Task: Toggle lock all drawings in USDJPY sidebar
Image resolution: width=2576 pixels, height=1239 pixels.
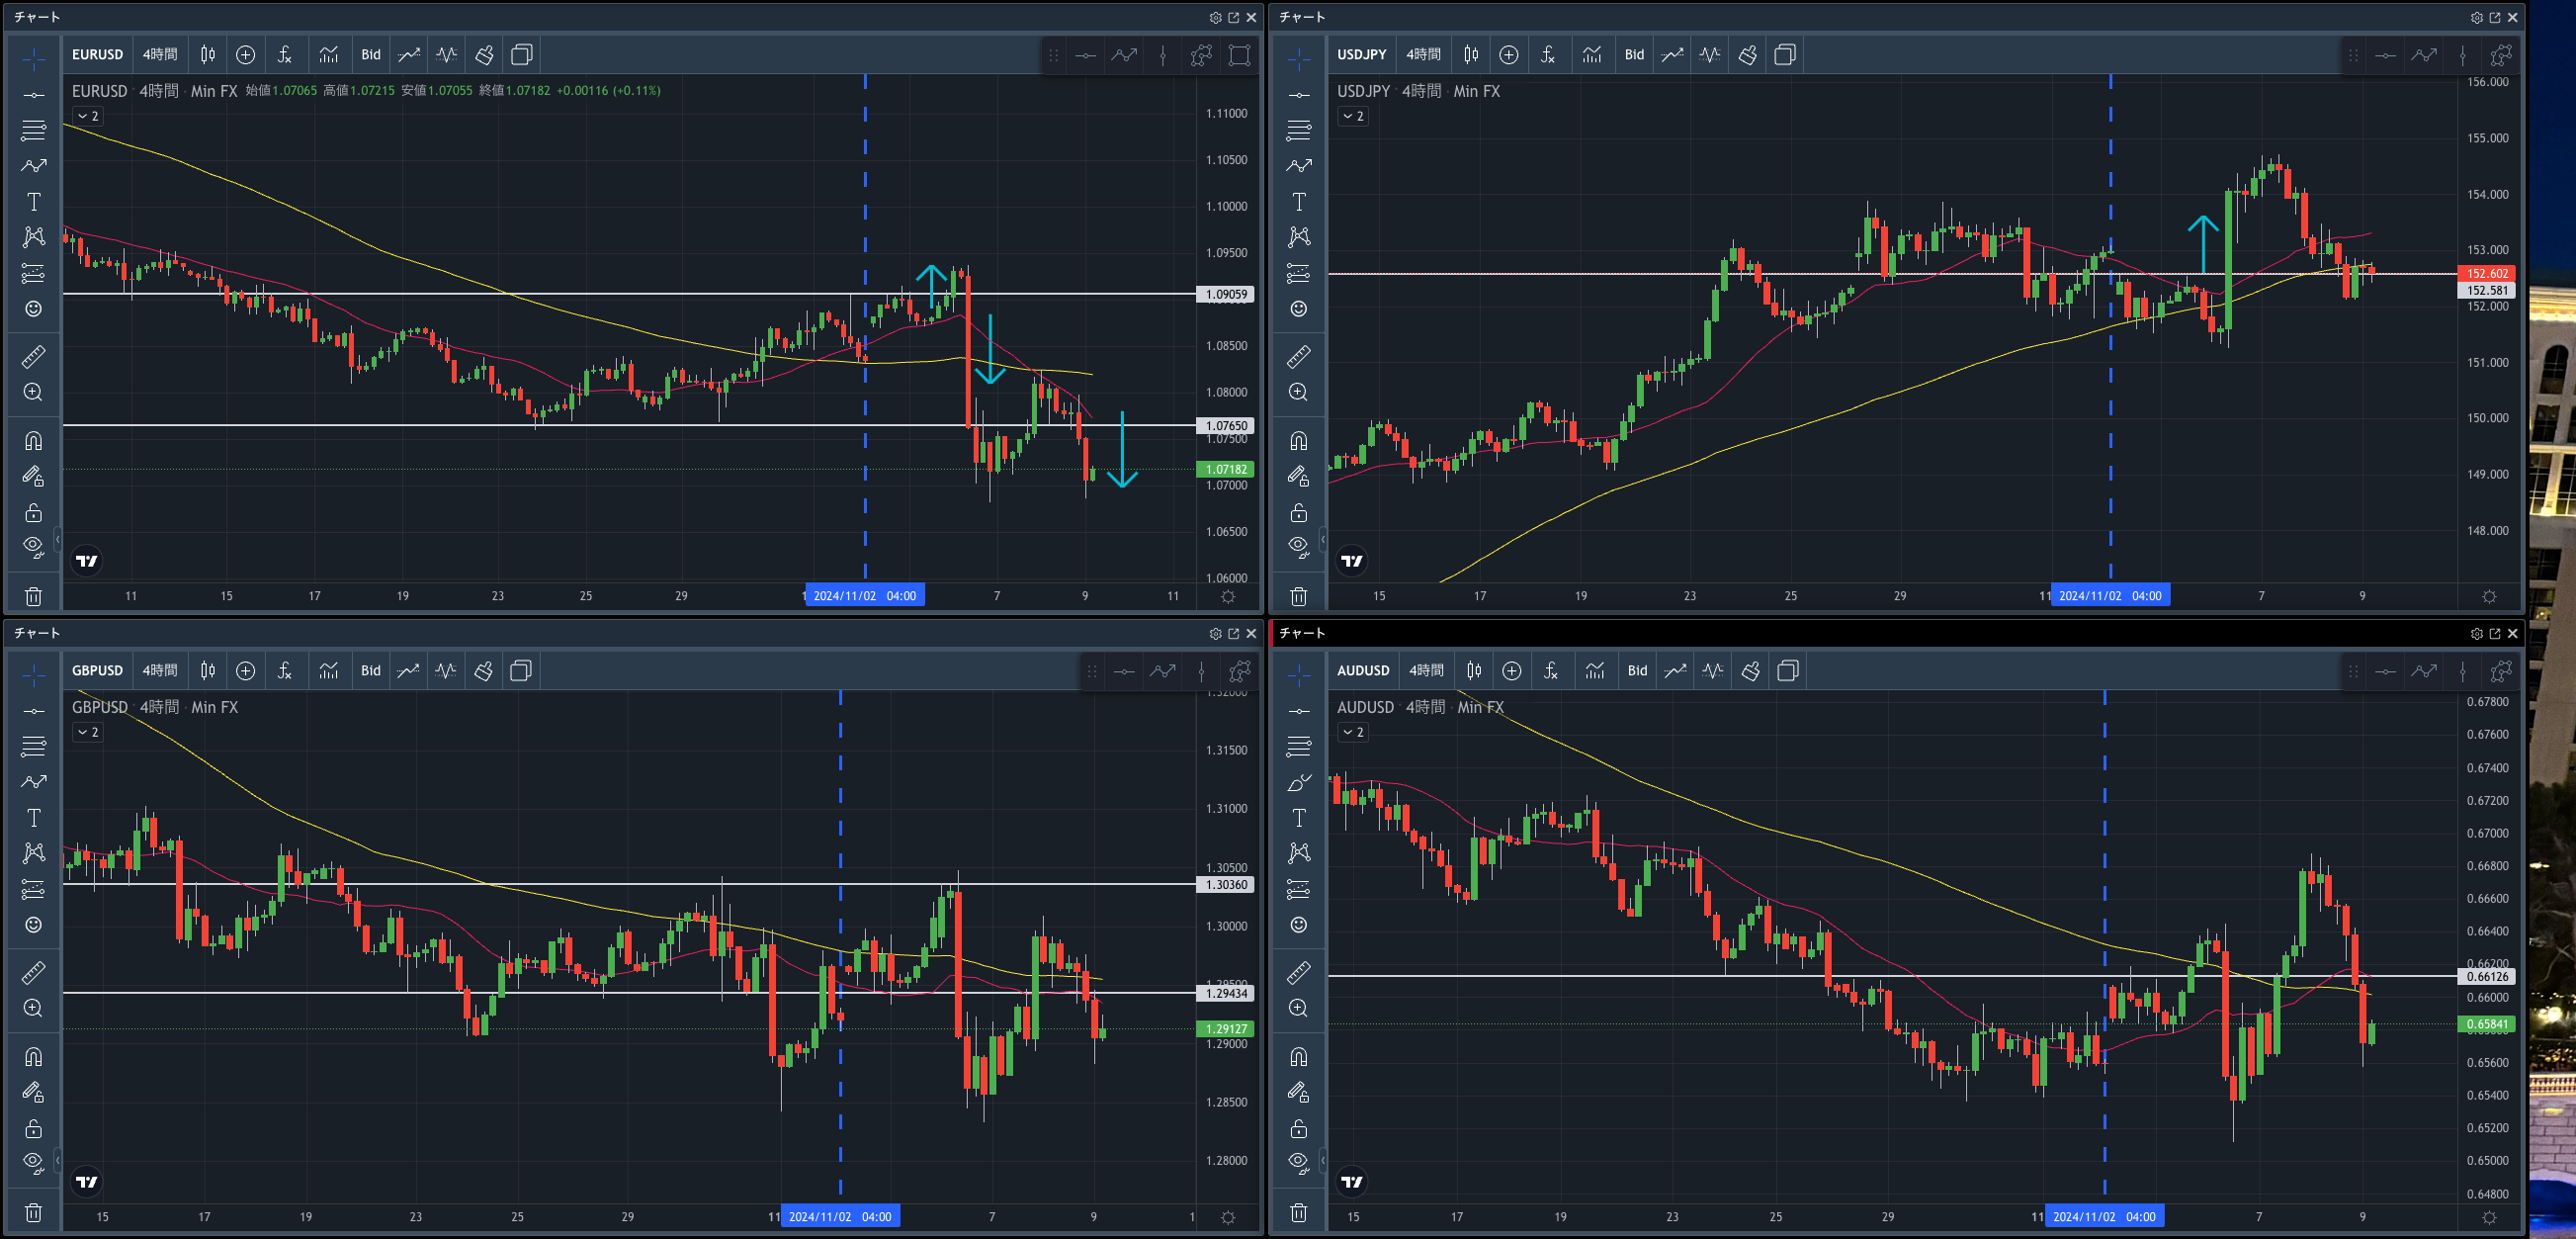Action: 1298,513
